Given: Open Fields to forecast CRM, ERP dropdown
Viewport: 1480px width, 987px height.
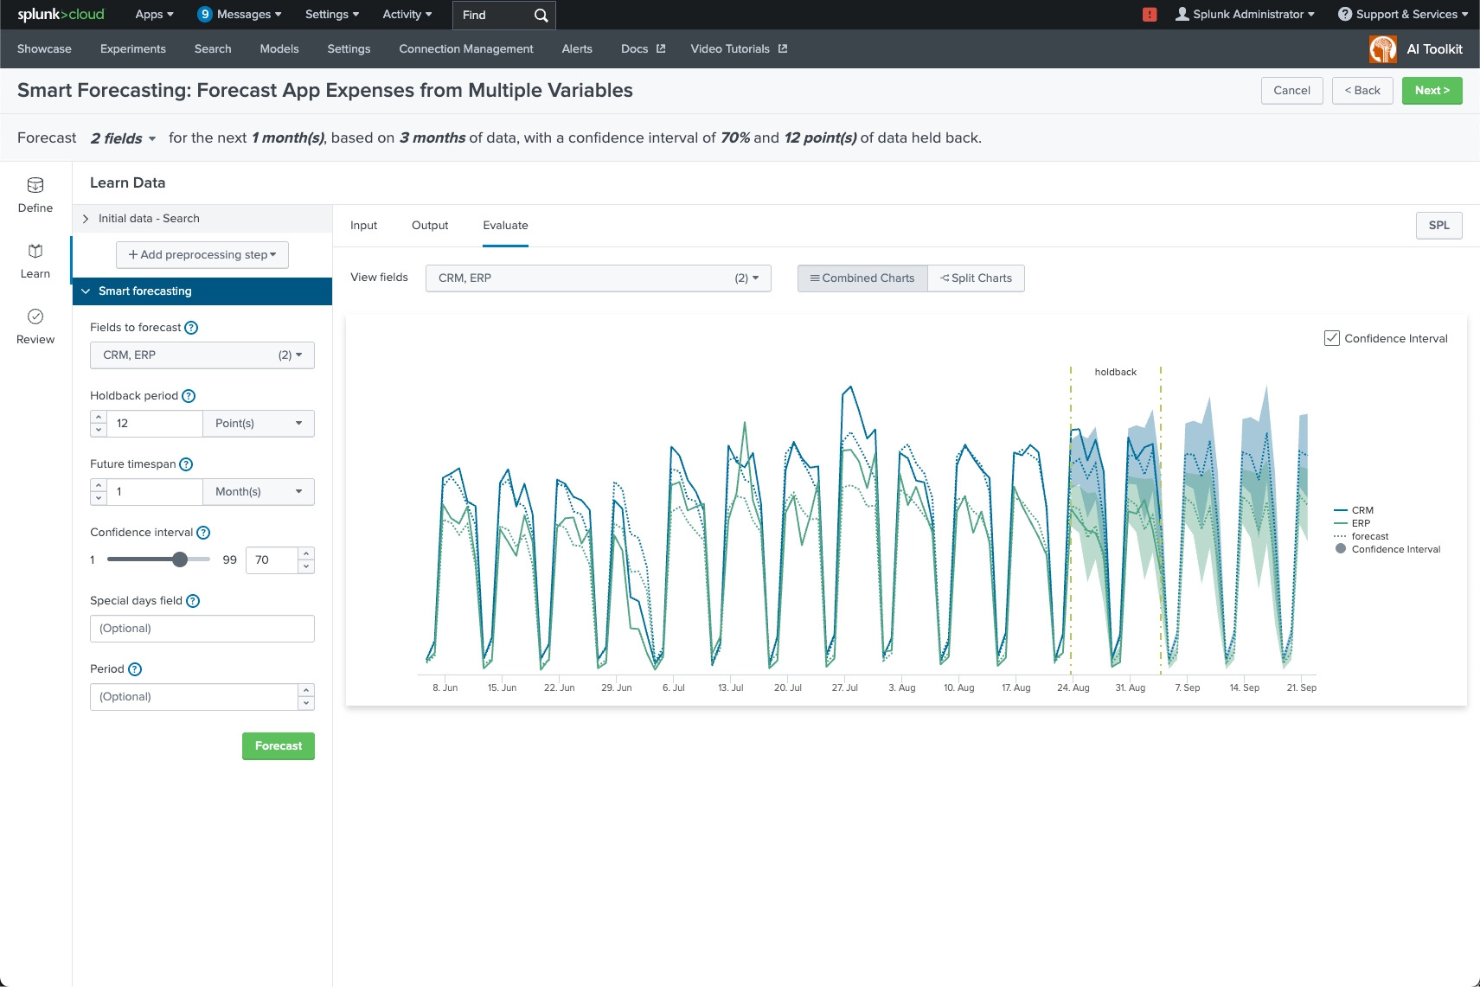Looking at the screenshot, I should [x=202, y=355].
